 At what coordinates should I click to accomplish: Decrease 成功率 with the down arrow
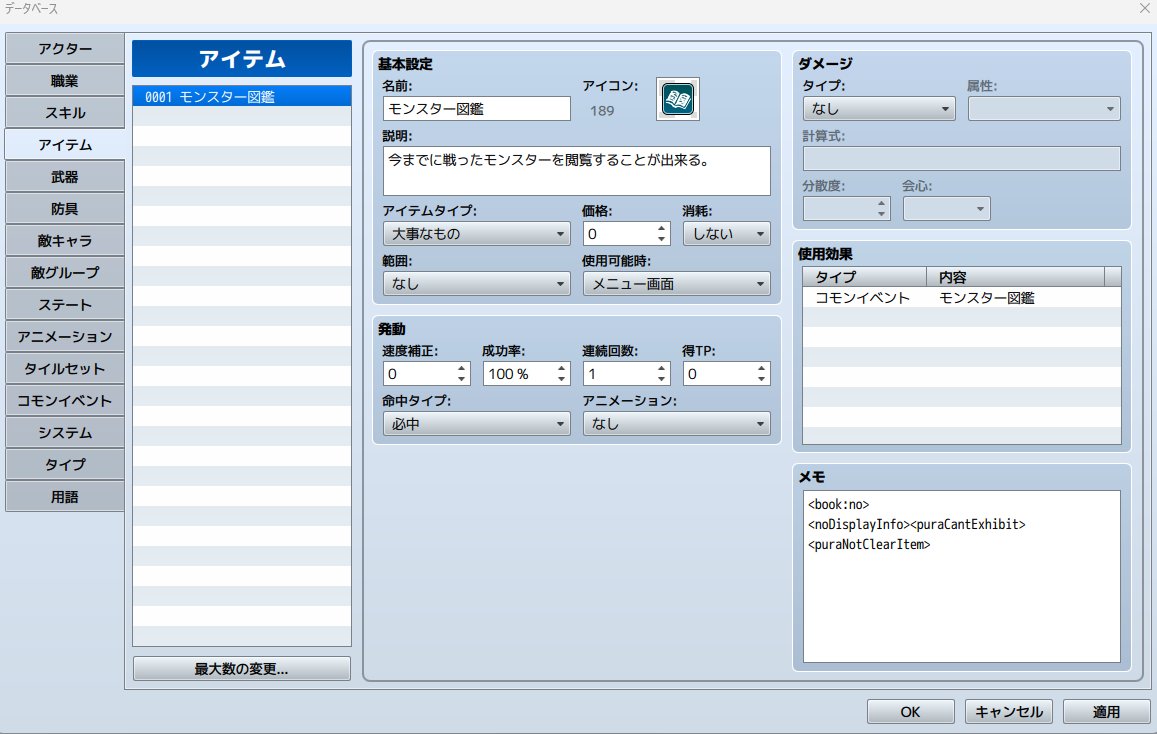[x=562, y=379]
